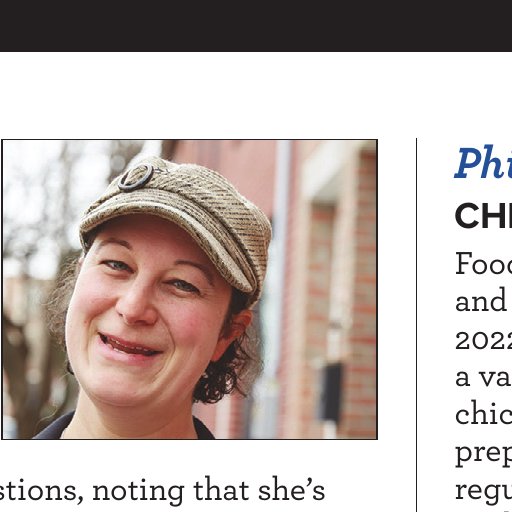This screenshot has height=512, width=512.
Task: Select the blue italic "Phi" heading
Action: pos(483,162)
